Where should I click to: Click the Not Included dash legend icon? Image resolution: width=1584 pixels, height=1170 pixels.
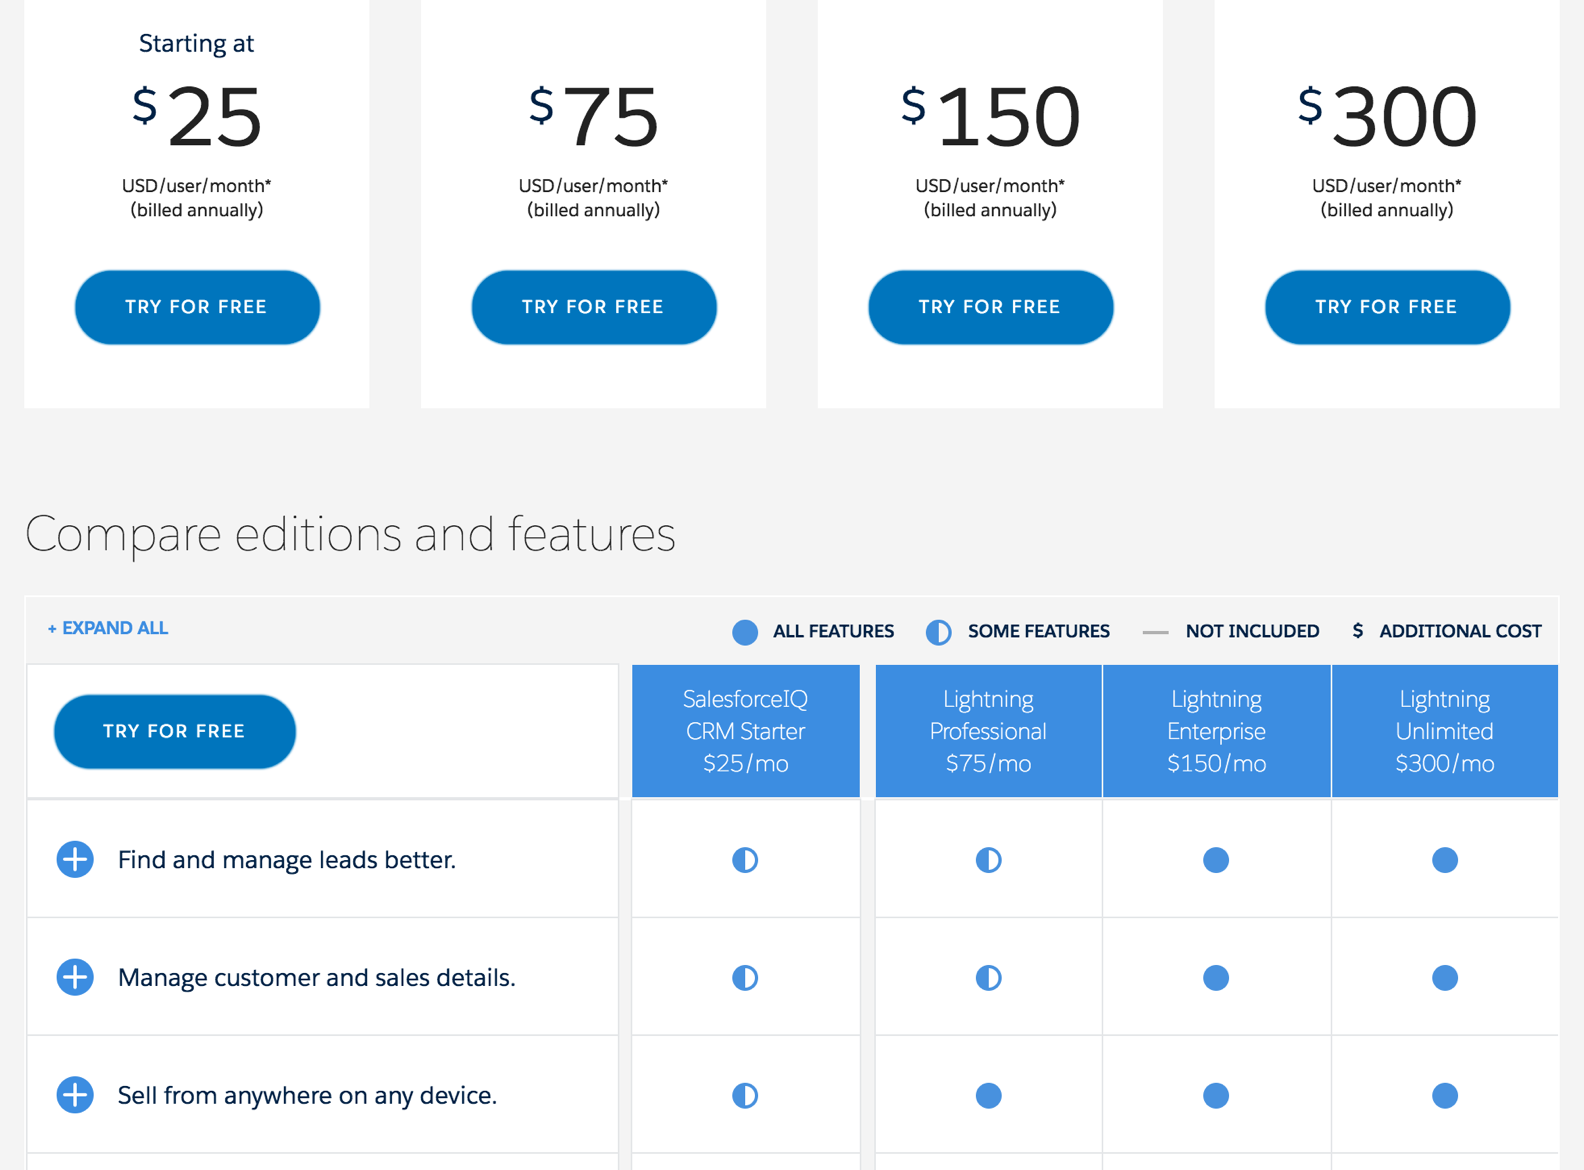tap(1155, 632)
